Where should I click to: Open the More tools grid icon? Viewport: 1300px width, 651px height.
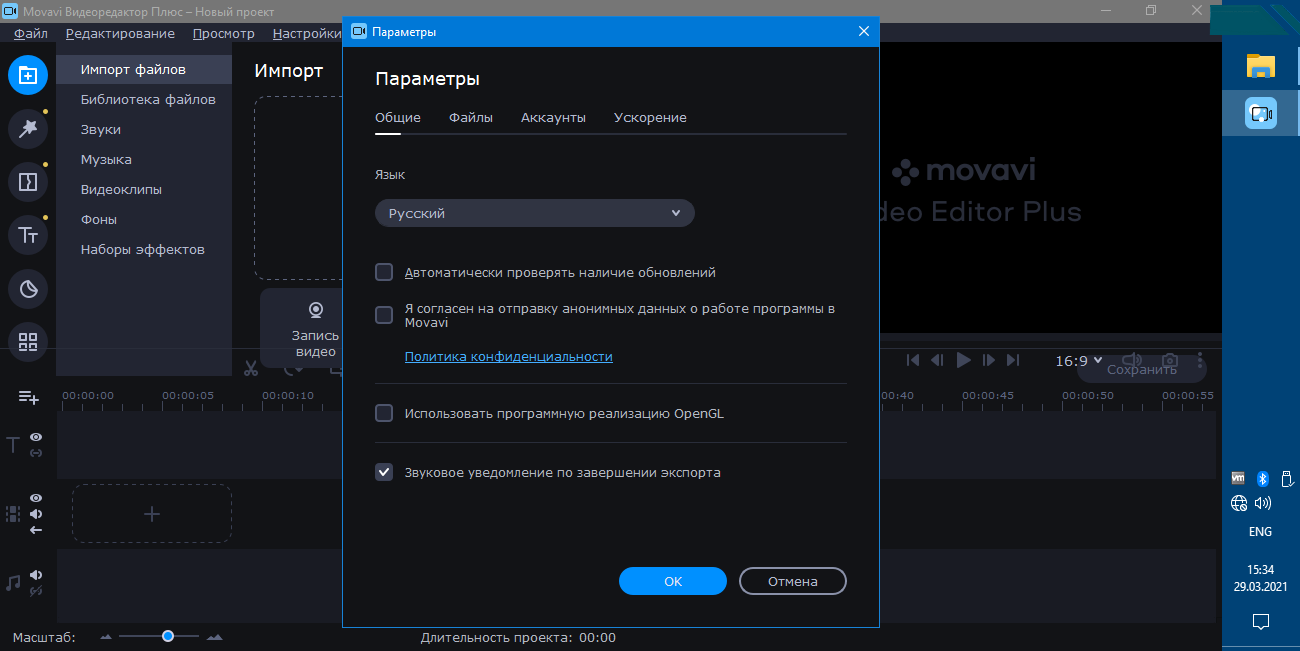(28, 342)
